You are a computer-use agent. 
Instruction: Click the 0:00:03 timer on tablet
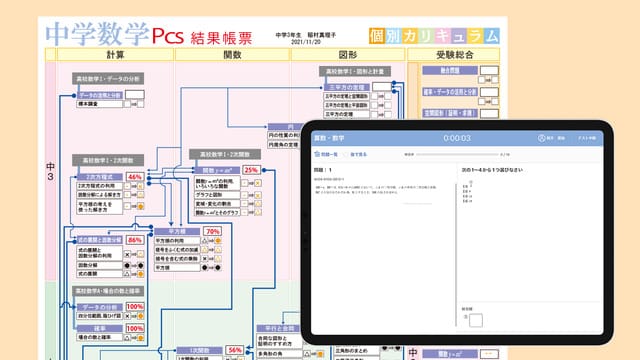pyautogui.click(x=457, y=138)
